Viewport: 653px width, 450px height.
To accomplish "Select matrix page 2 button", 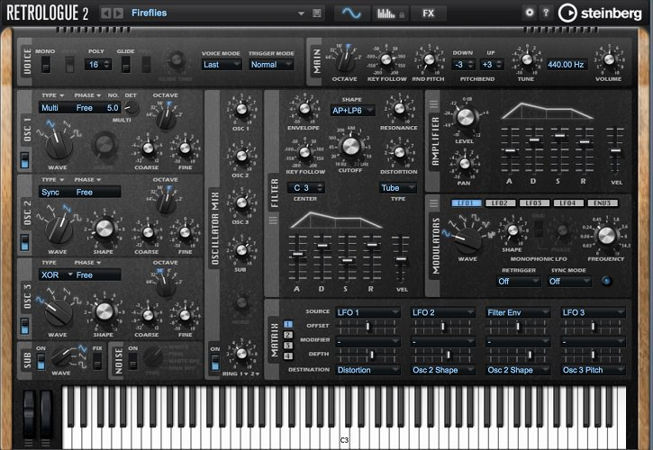I will (289, 335).
